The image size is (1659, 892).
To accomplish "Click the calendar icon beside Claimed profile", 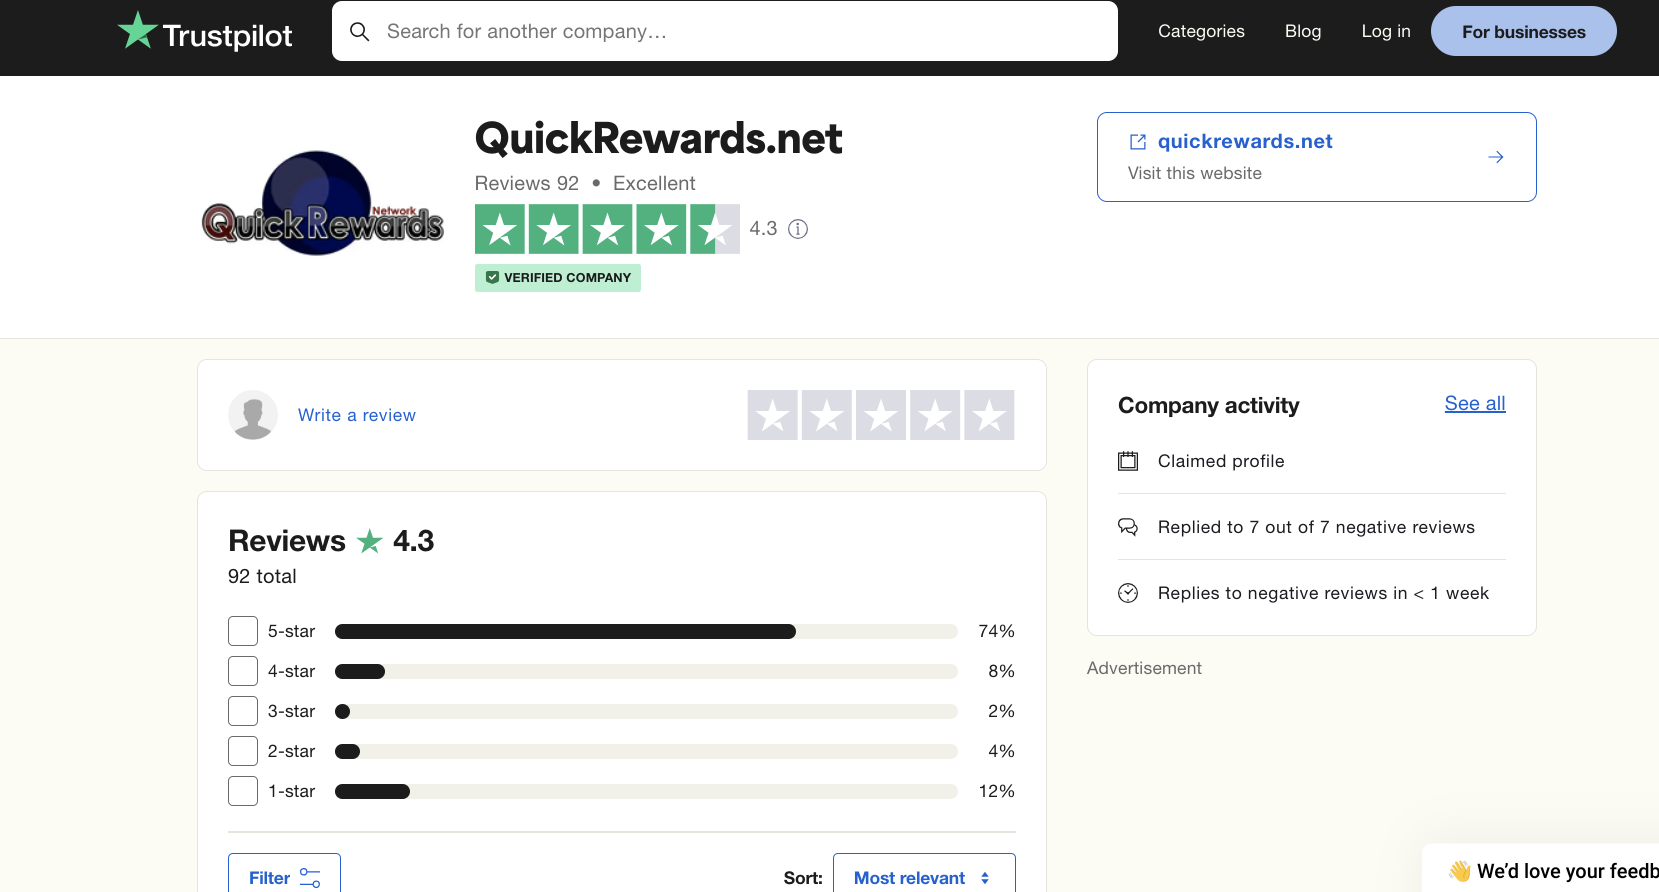I will point(1128,461).
